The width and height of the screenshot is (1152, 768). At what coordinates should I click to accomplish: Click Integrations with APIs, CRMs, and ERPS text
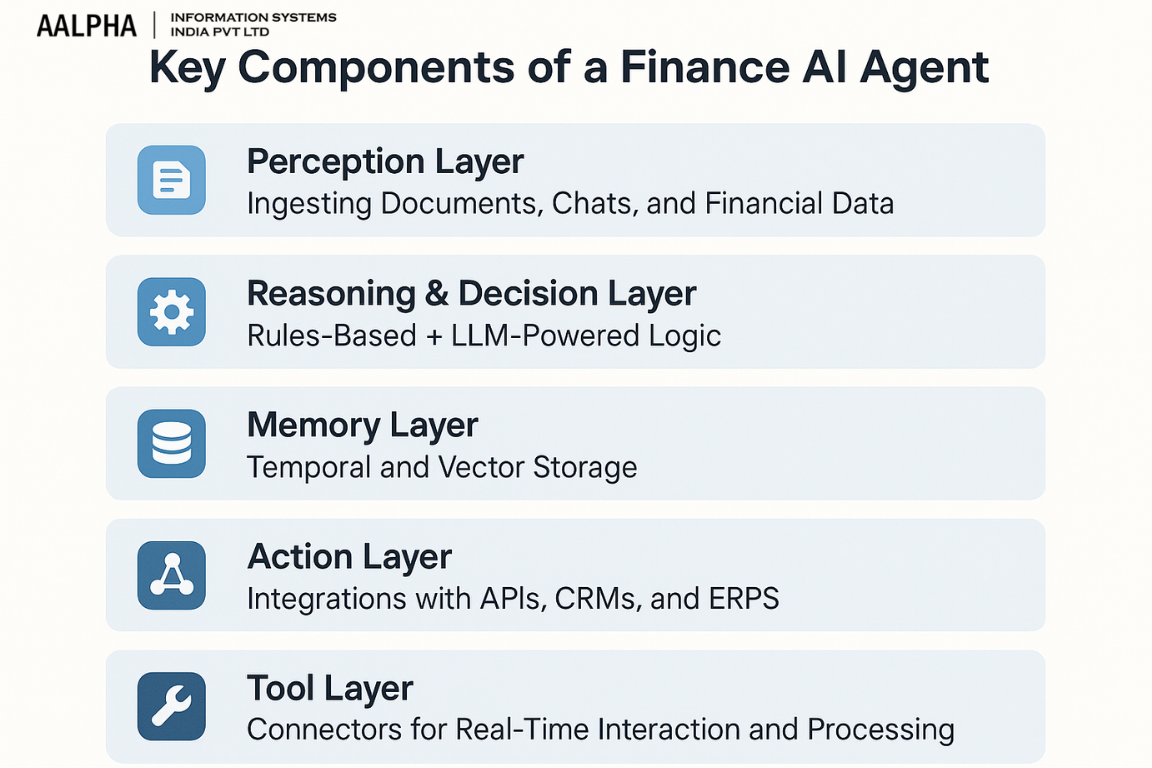tap(513, 599)
